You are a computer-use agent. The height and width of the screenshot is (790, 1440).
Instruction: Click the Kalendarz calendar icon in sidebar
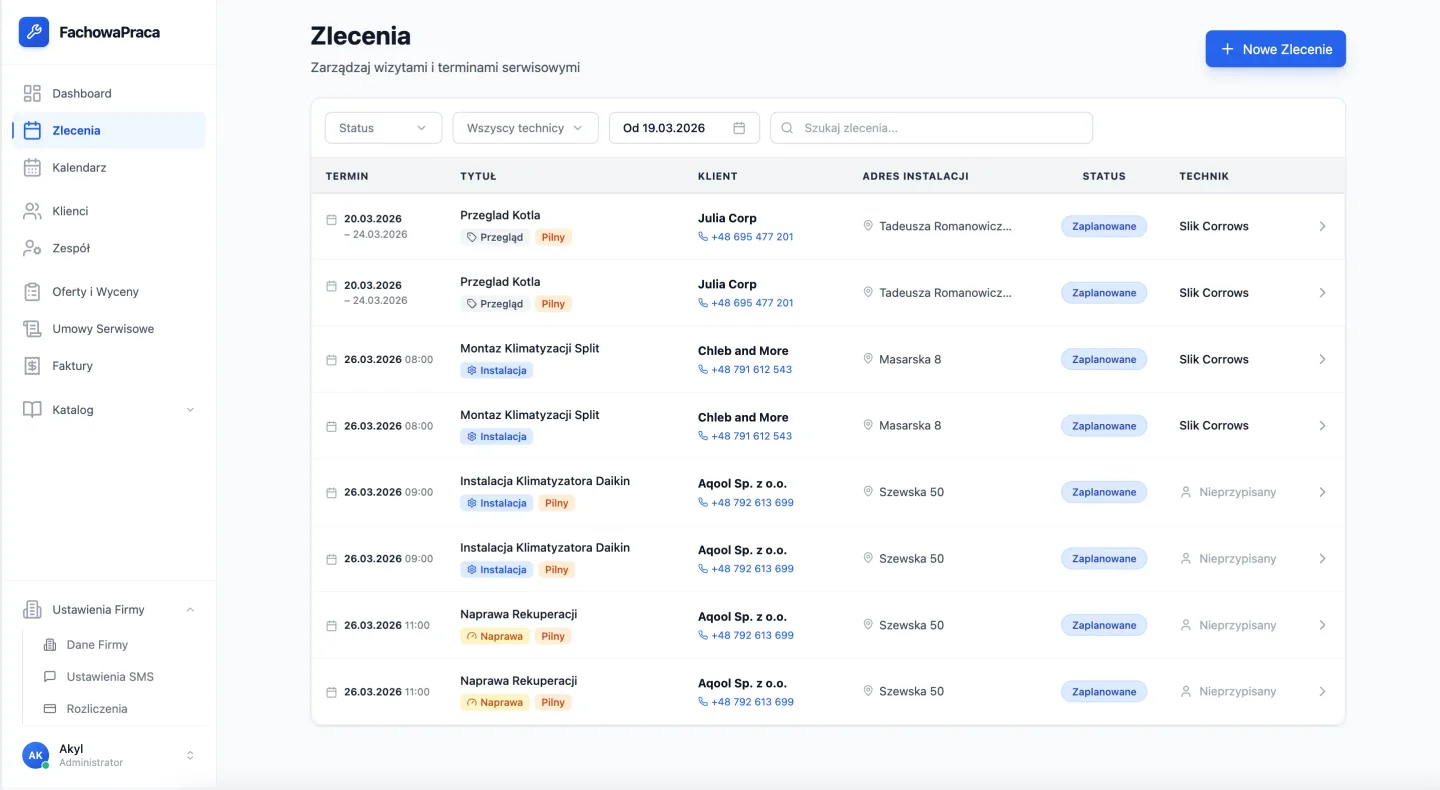(x=32, y=167)
